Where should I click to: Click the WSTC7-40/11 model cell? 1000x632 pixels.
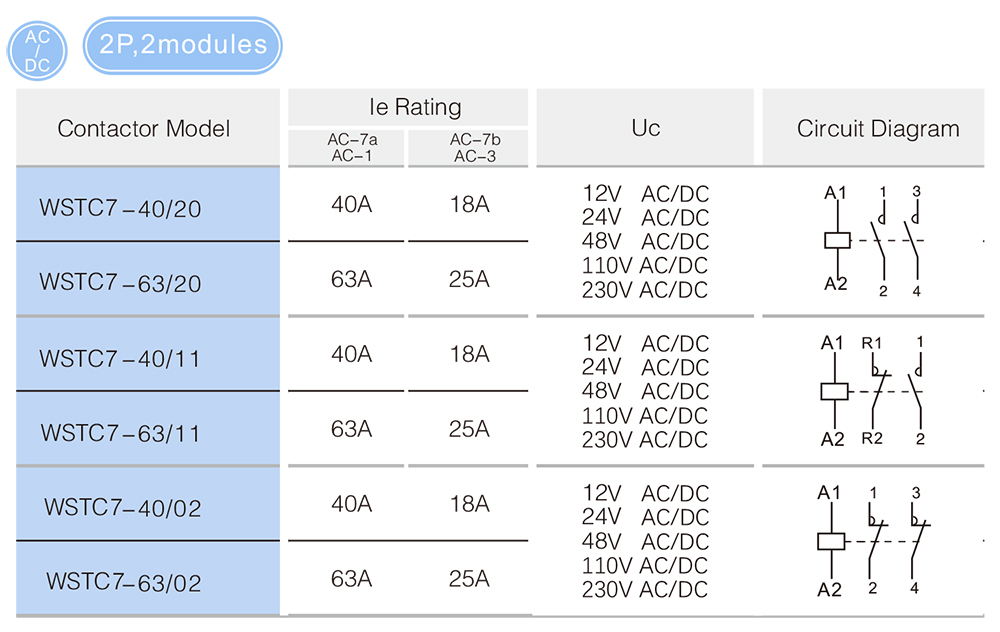(x=148, y=354)
